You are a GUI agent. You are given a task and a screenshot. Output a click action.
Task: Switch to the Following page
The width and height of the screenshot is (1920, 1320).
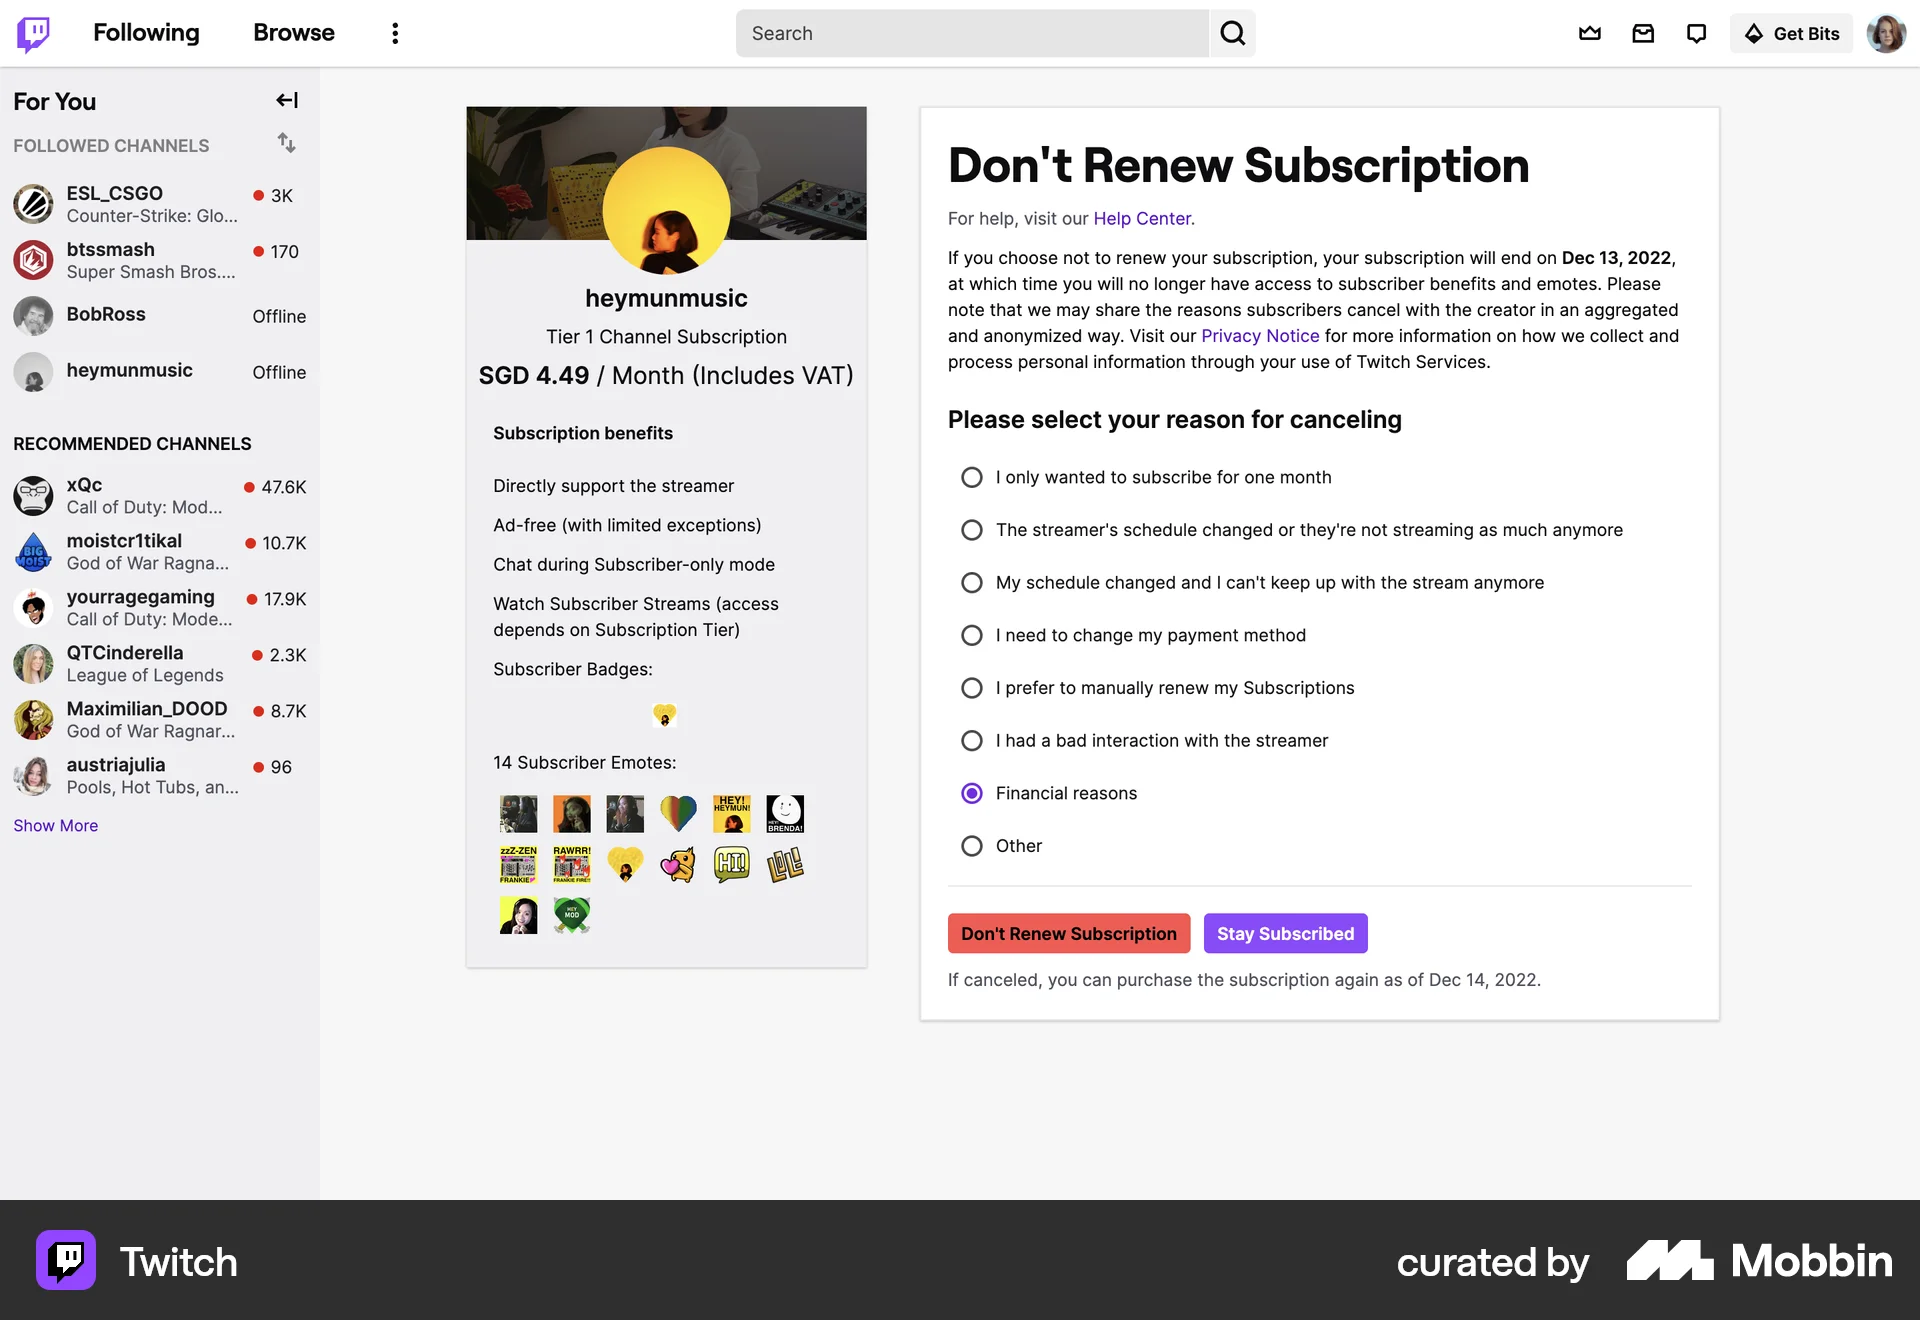tap(146, 33)
